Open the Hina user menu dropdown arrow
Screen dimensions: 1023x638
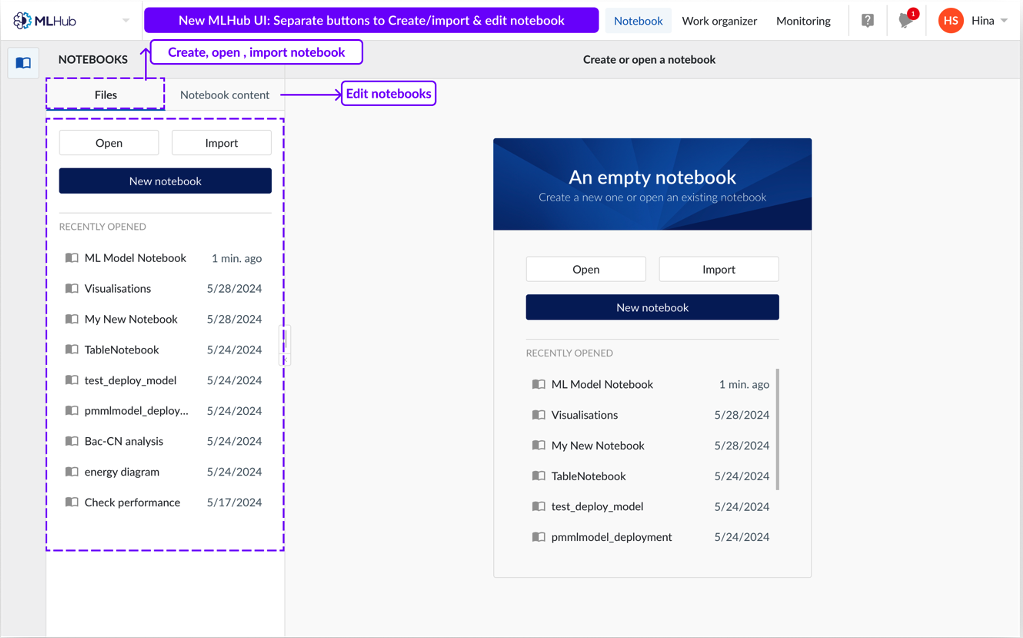coord(1004,21)
